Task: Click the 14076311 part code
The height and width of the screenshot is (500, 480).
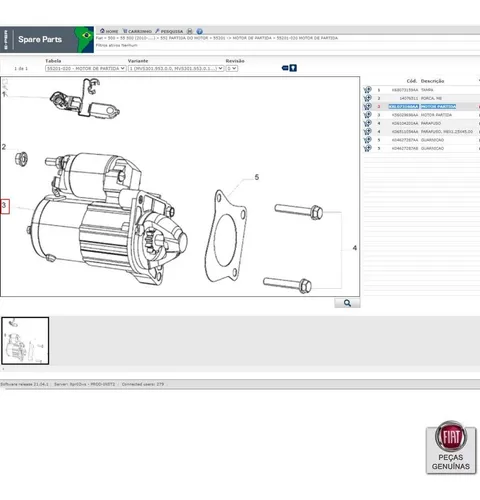Action: (408, 98)
